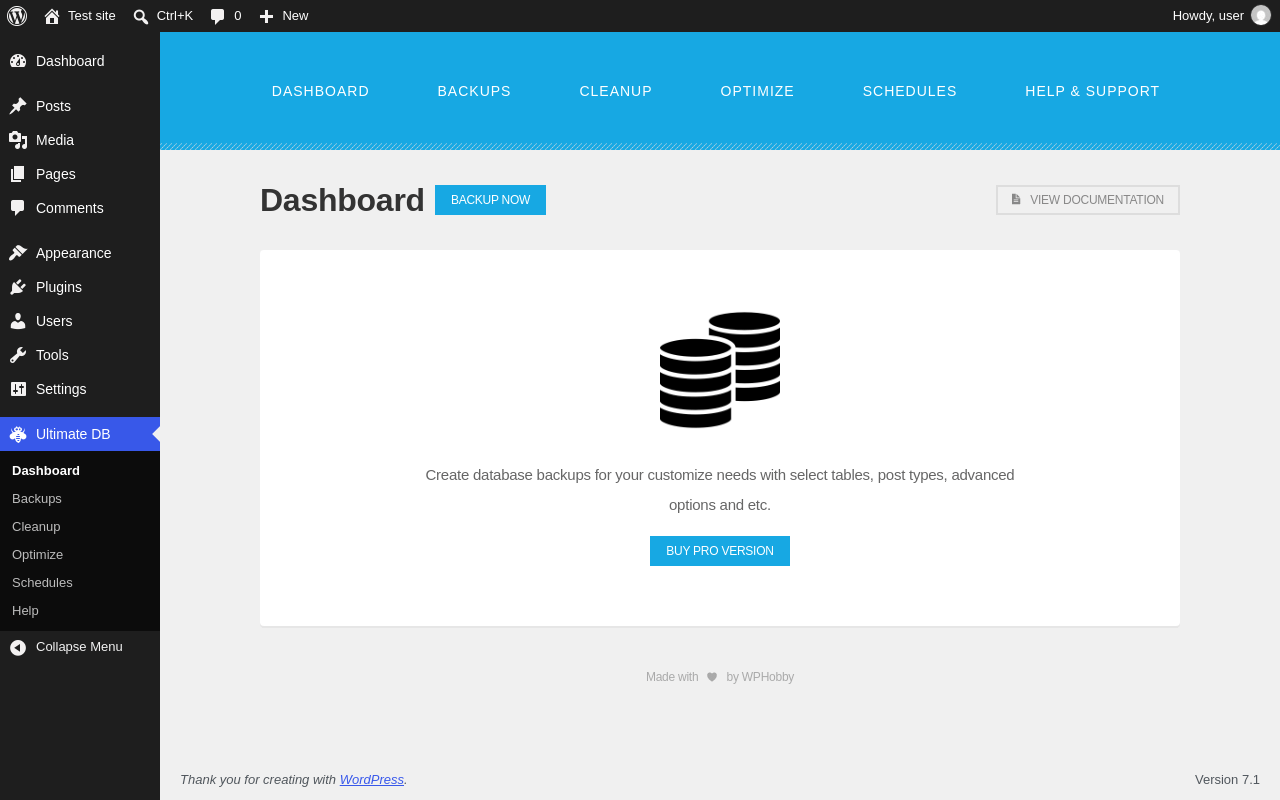
Task: Click the database stacks illustration
Action: (720, 370)
